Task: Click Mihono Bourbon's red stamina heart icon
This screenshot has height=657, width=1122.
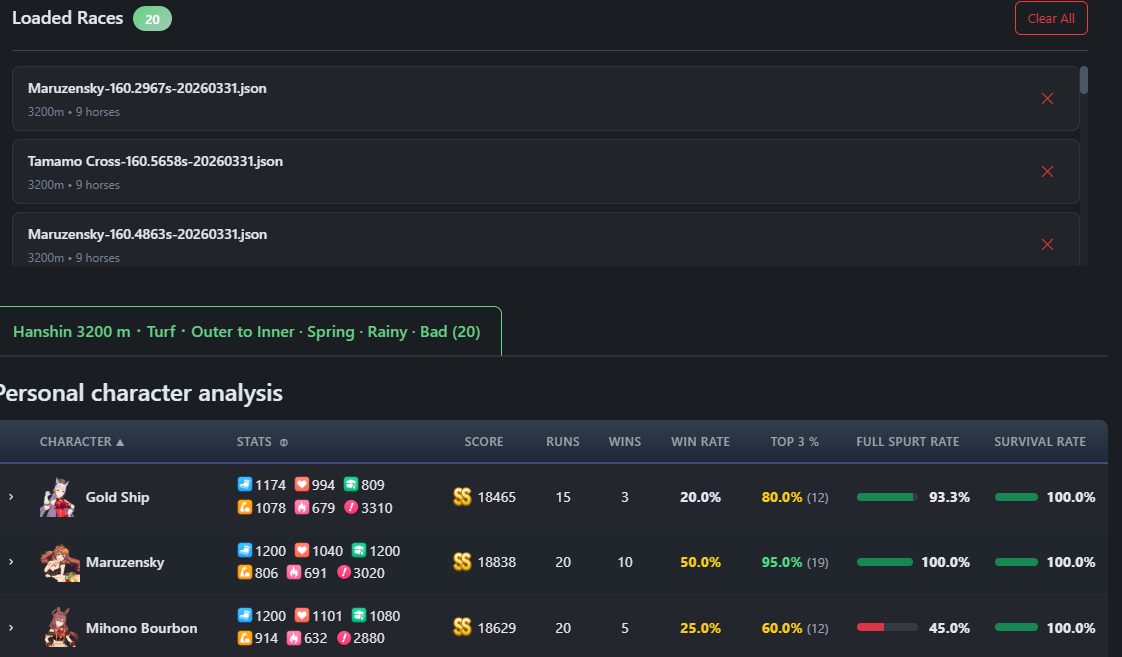Action: (302, 615)
